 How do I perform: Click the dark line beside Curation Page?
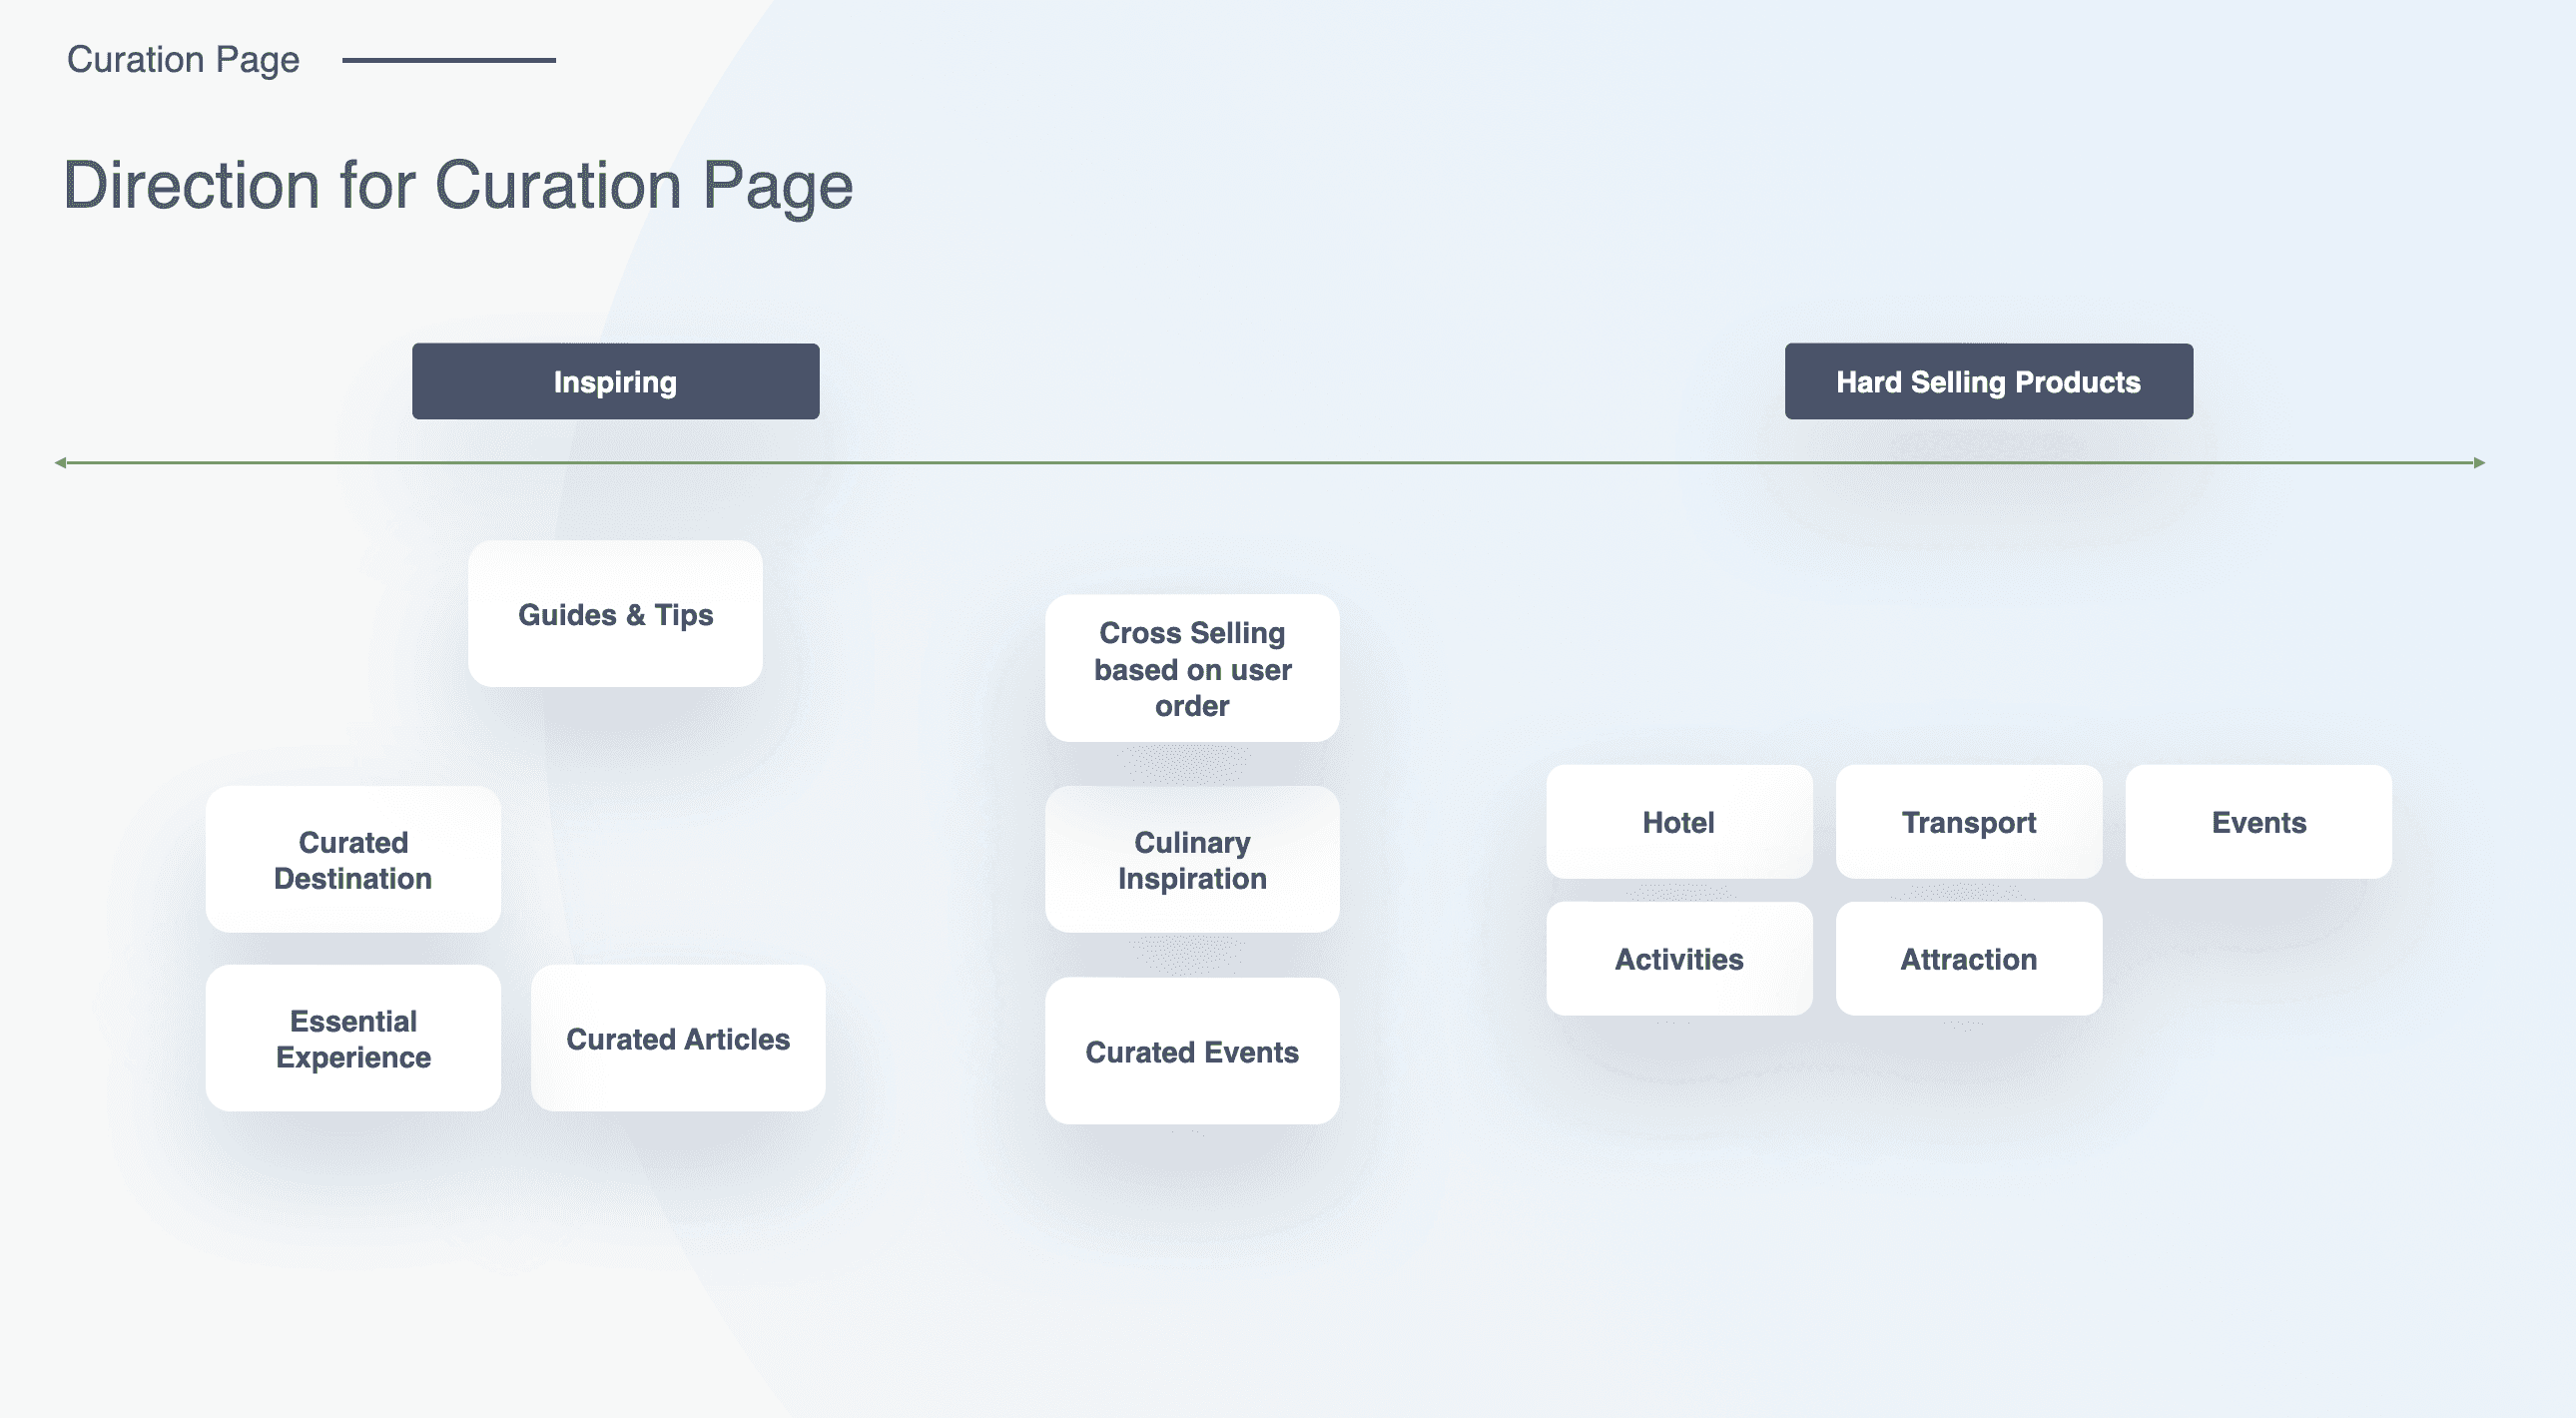449,60
